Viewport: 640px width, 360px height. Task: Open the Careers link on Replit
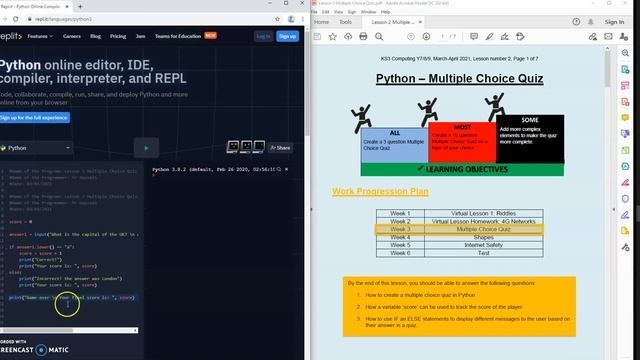[x=72, y=36]
